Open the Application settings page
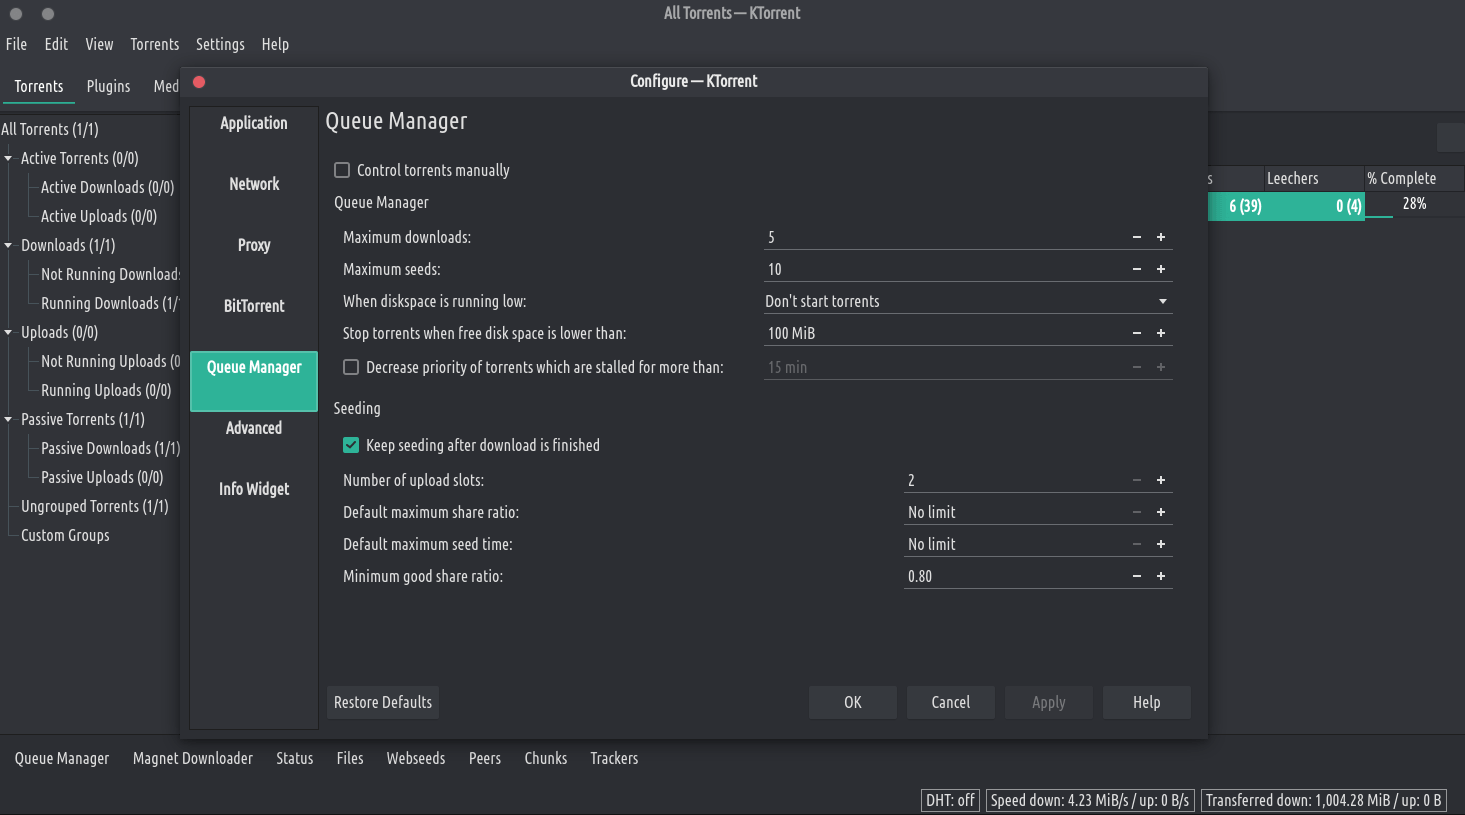 coord(254,137)
